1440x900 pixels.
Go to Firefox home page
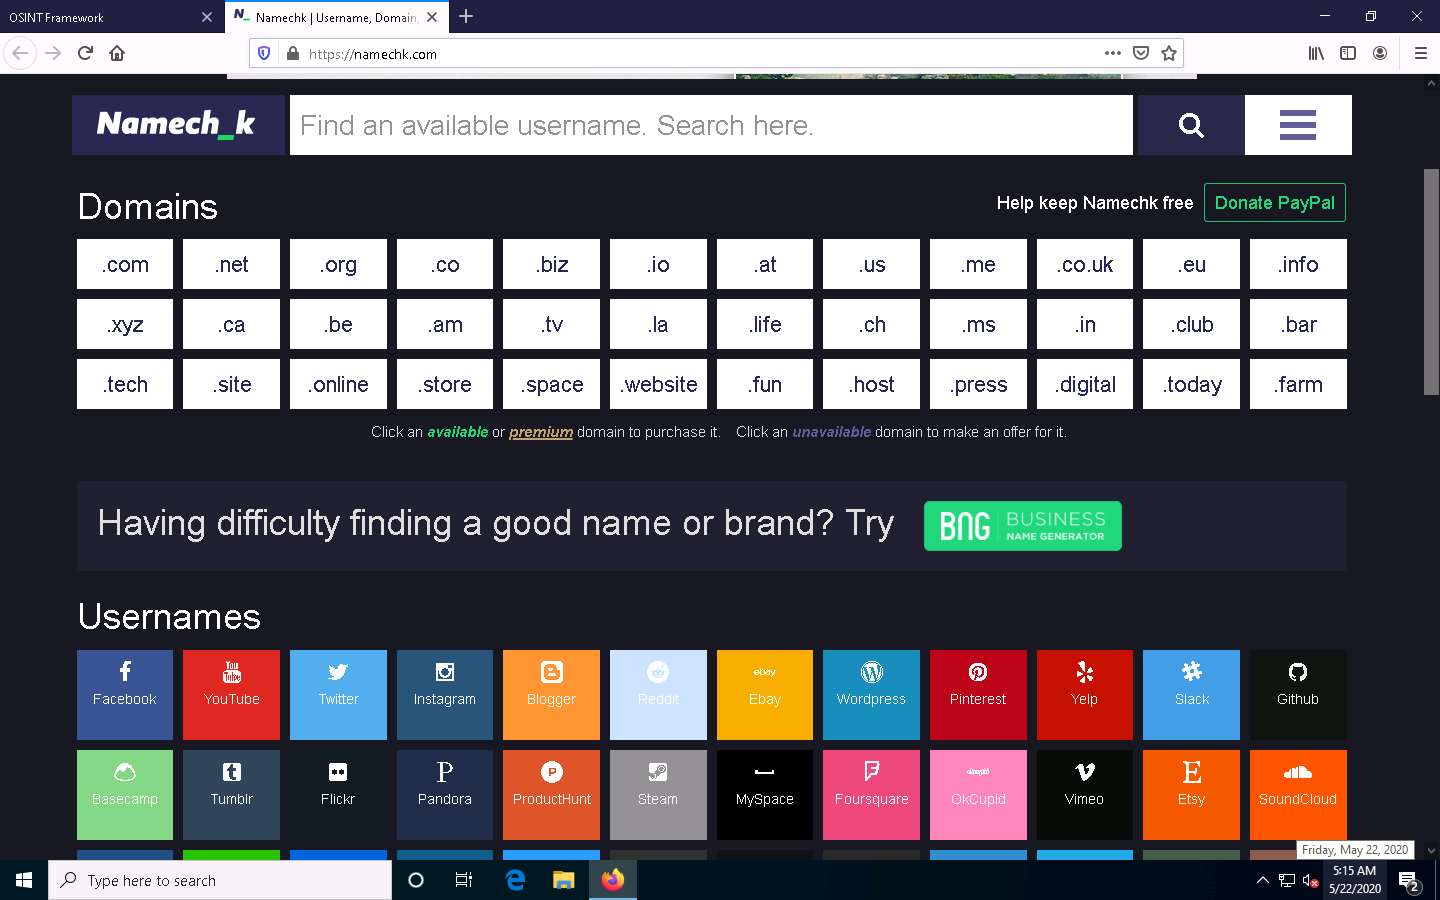pyautogui.click(x=117, y=53)
